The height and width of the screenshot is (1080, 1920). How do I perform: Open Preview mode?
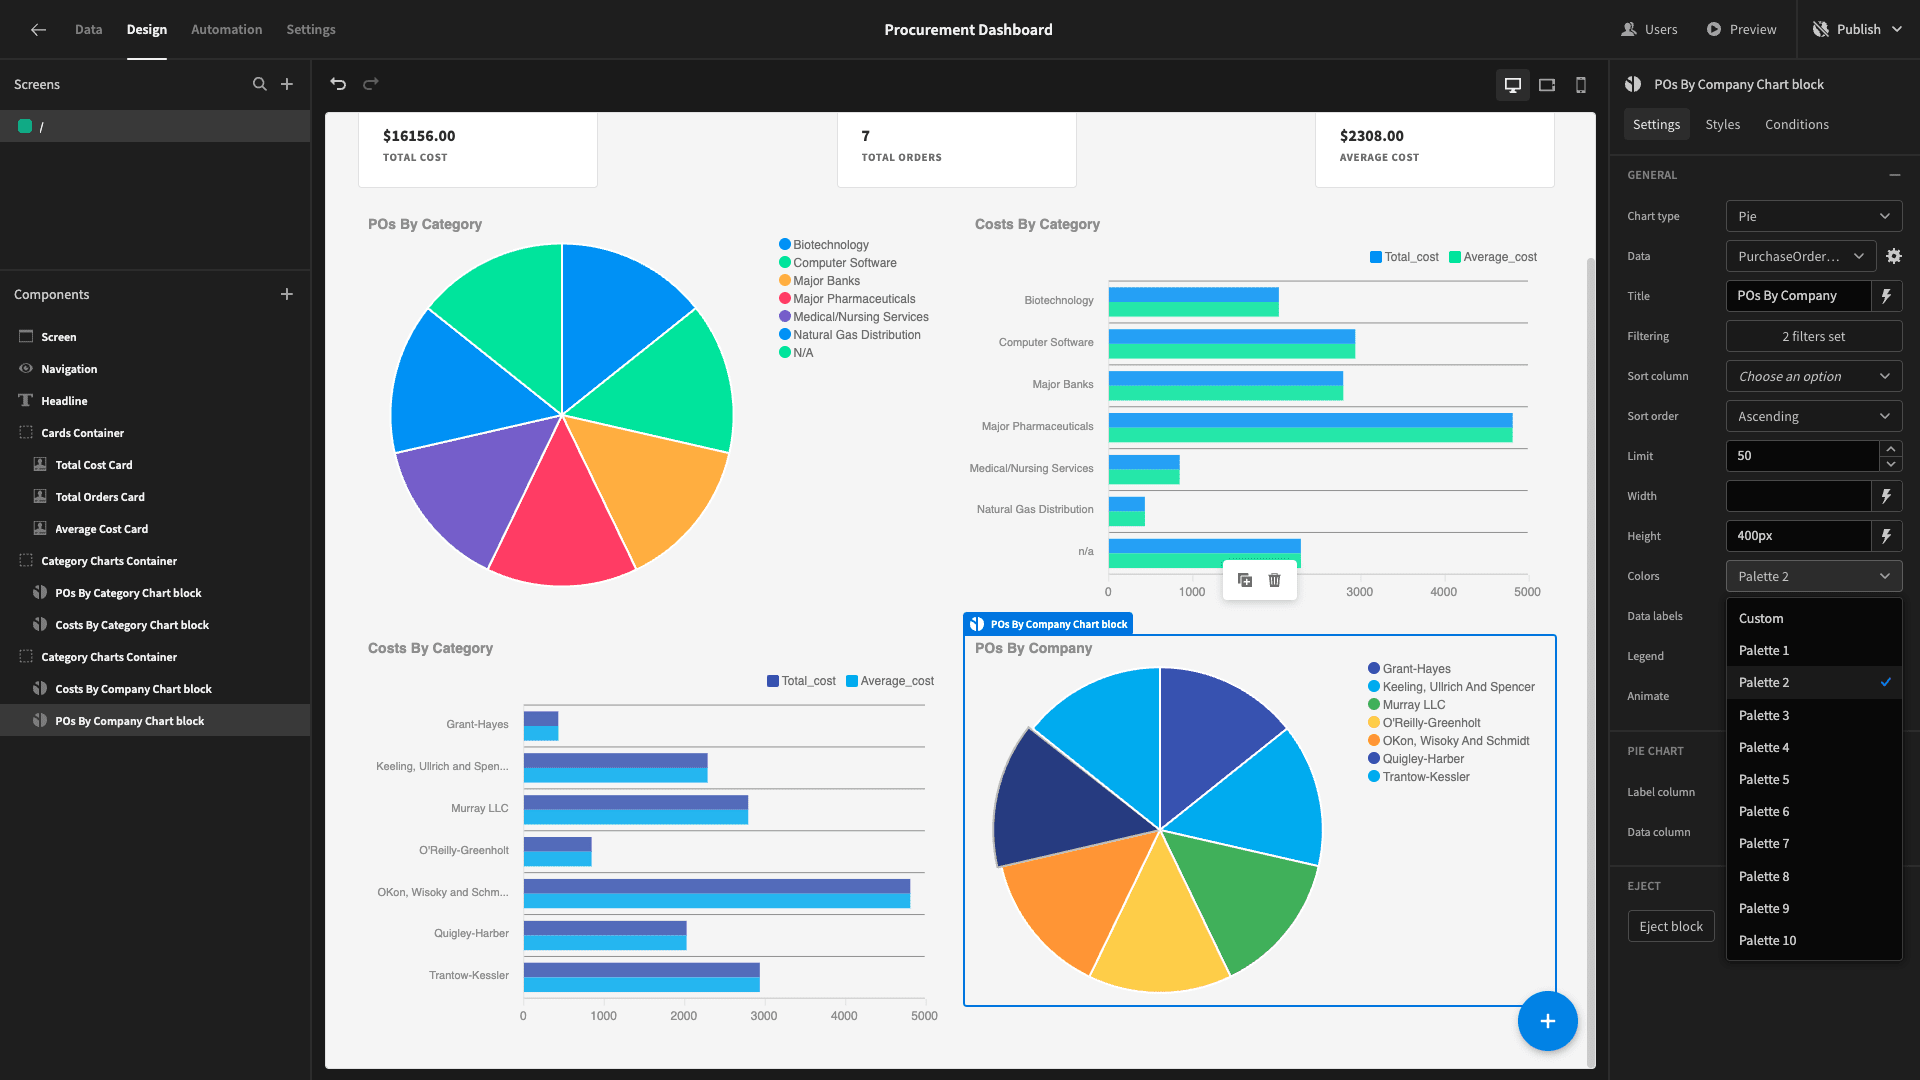pos(1742,30)
